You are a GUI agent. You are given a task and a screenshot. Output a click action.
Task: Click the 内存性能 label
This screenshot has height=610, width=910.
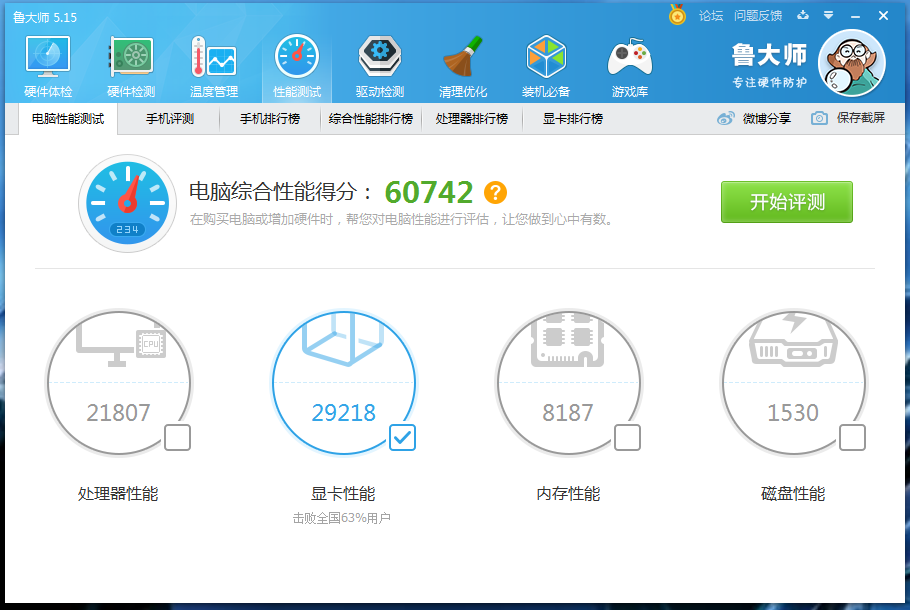coord(568,494)
